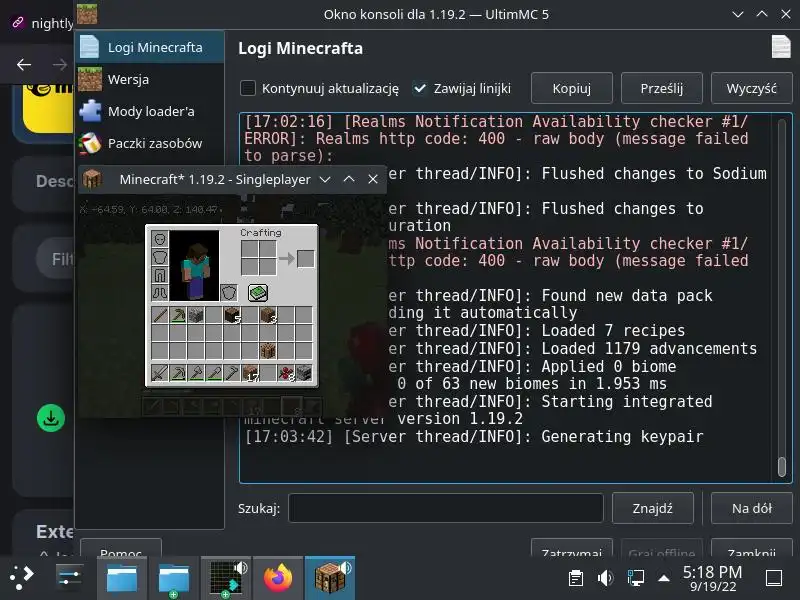Open the KDE application launcher
The image size is (800, 600).
coord(21,578)
